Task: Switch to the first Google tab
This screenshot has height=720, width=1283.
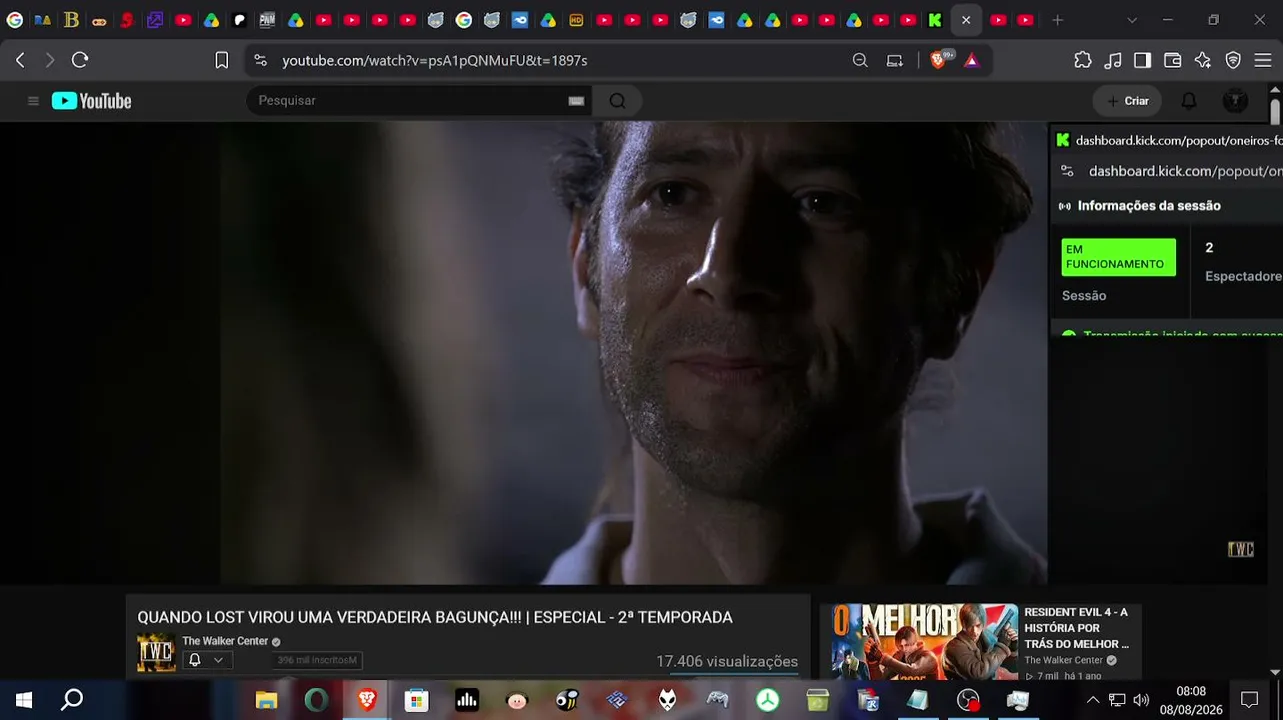Action: (15, 20)
